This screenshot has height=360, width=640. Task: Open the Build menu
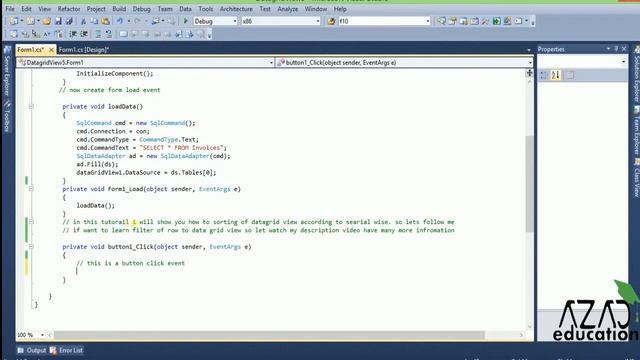[x=119, y=9]
